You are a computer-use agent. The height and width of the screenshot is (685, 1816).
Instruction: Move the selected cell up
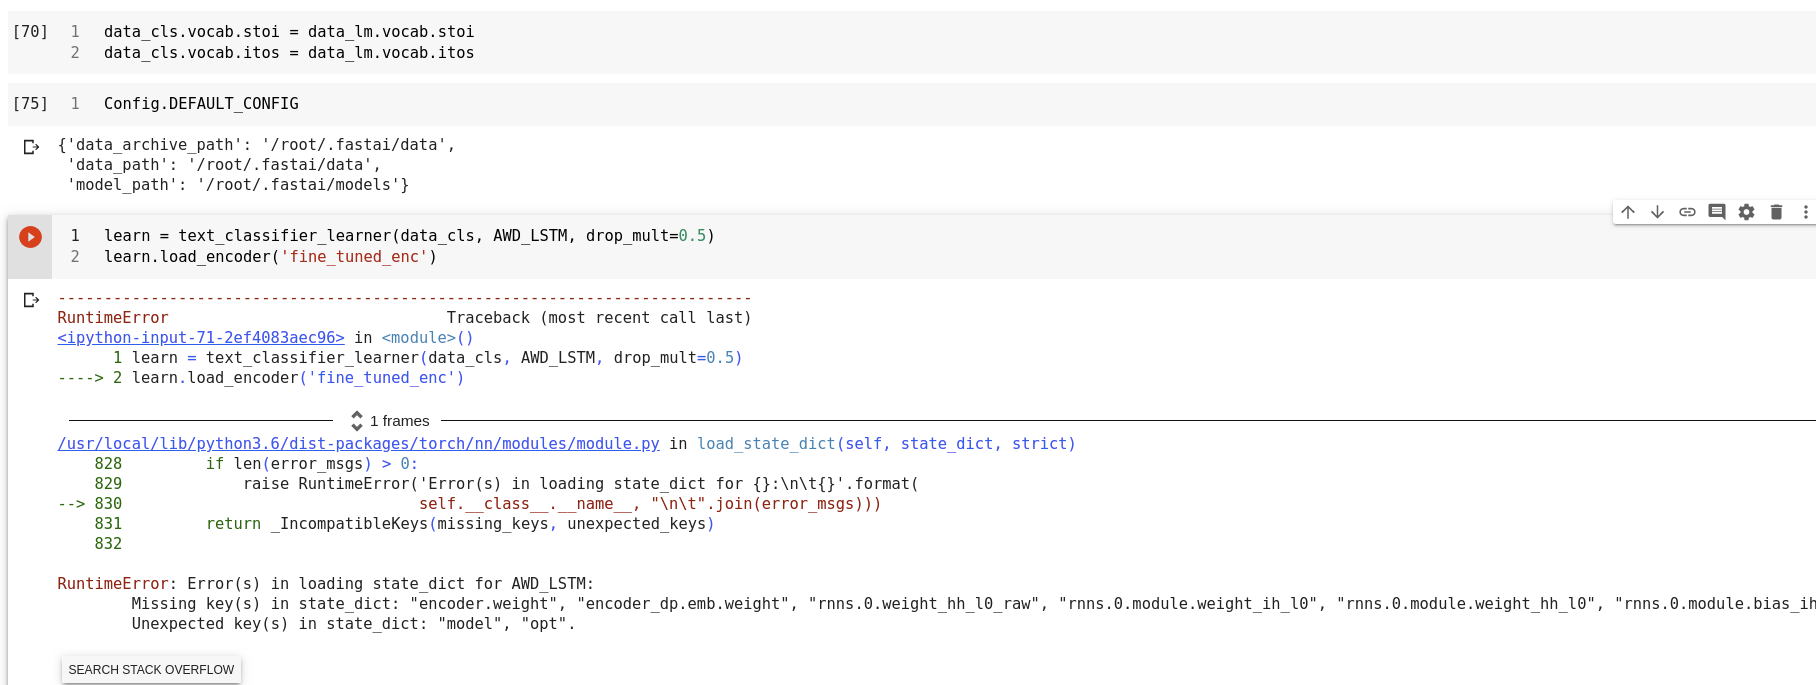pos(1628,212)
